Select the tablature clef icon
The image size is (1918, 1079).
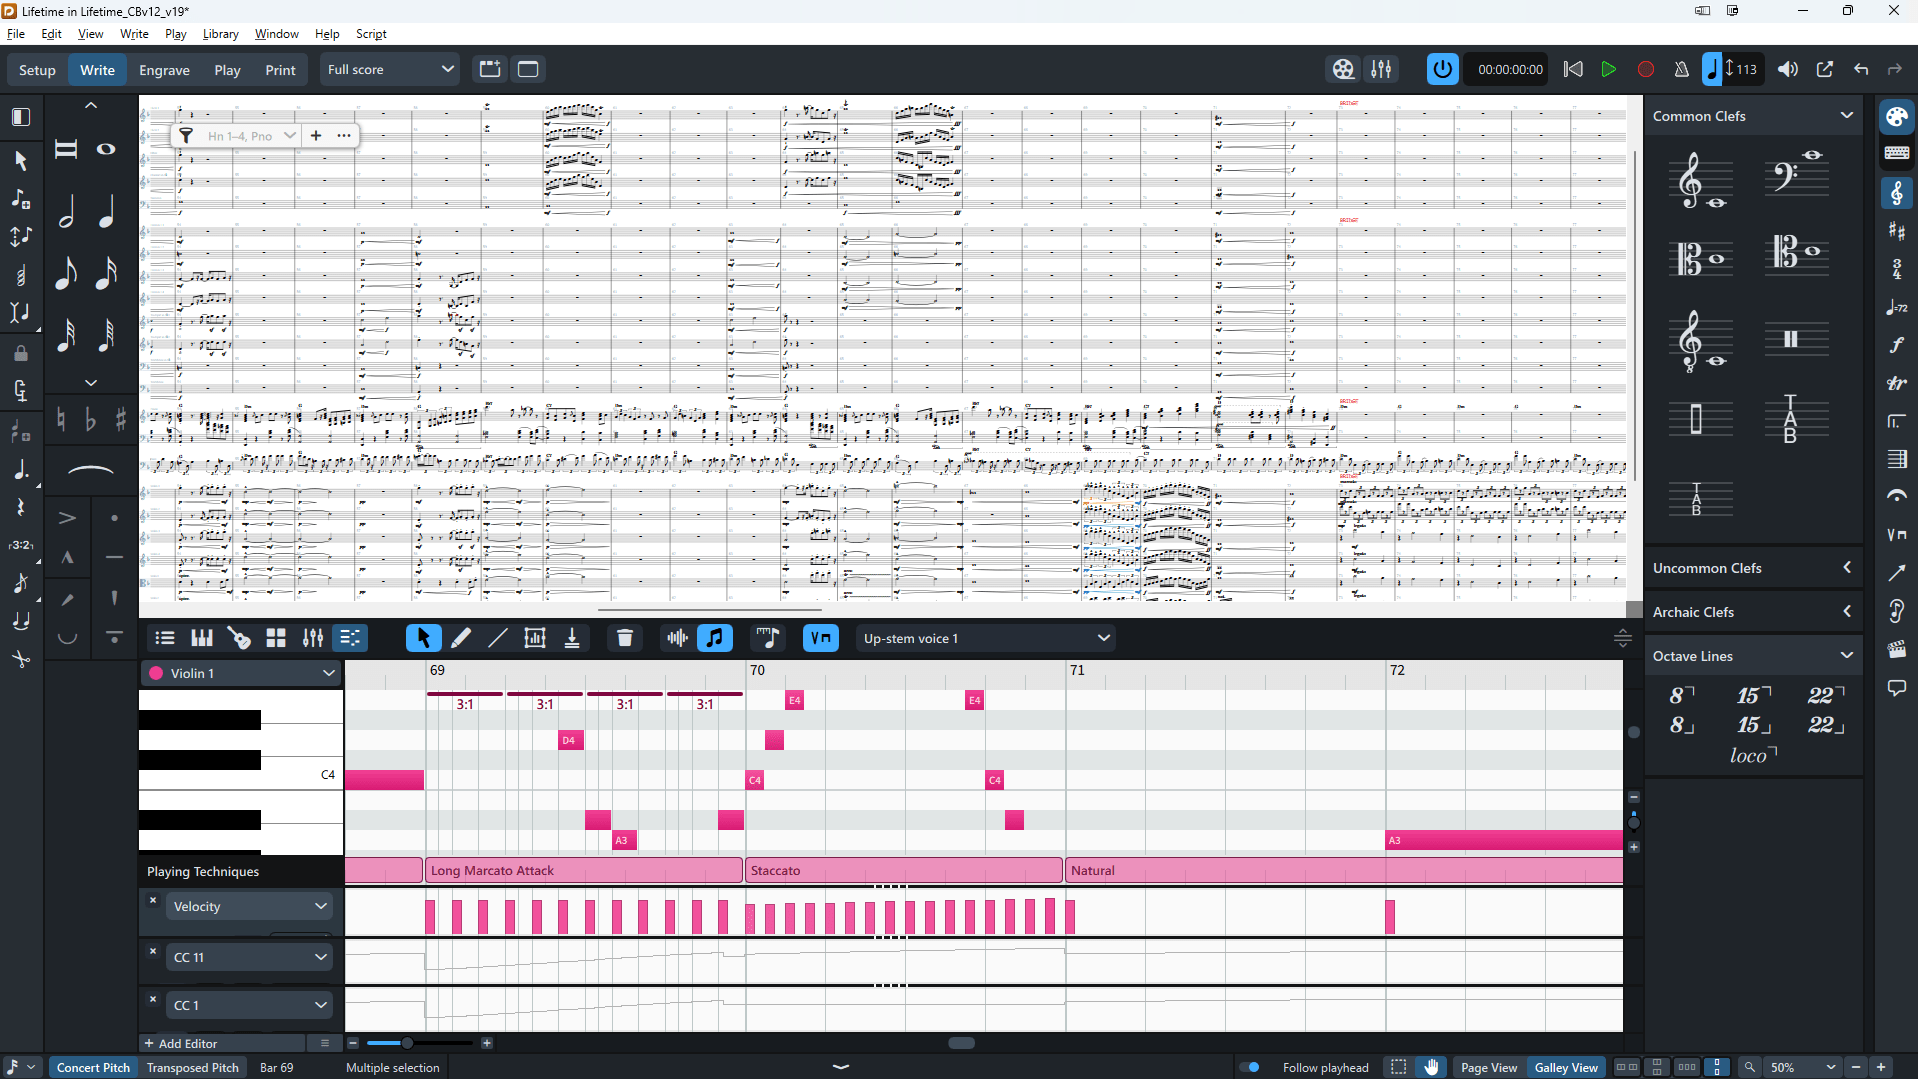1790,419
